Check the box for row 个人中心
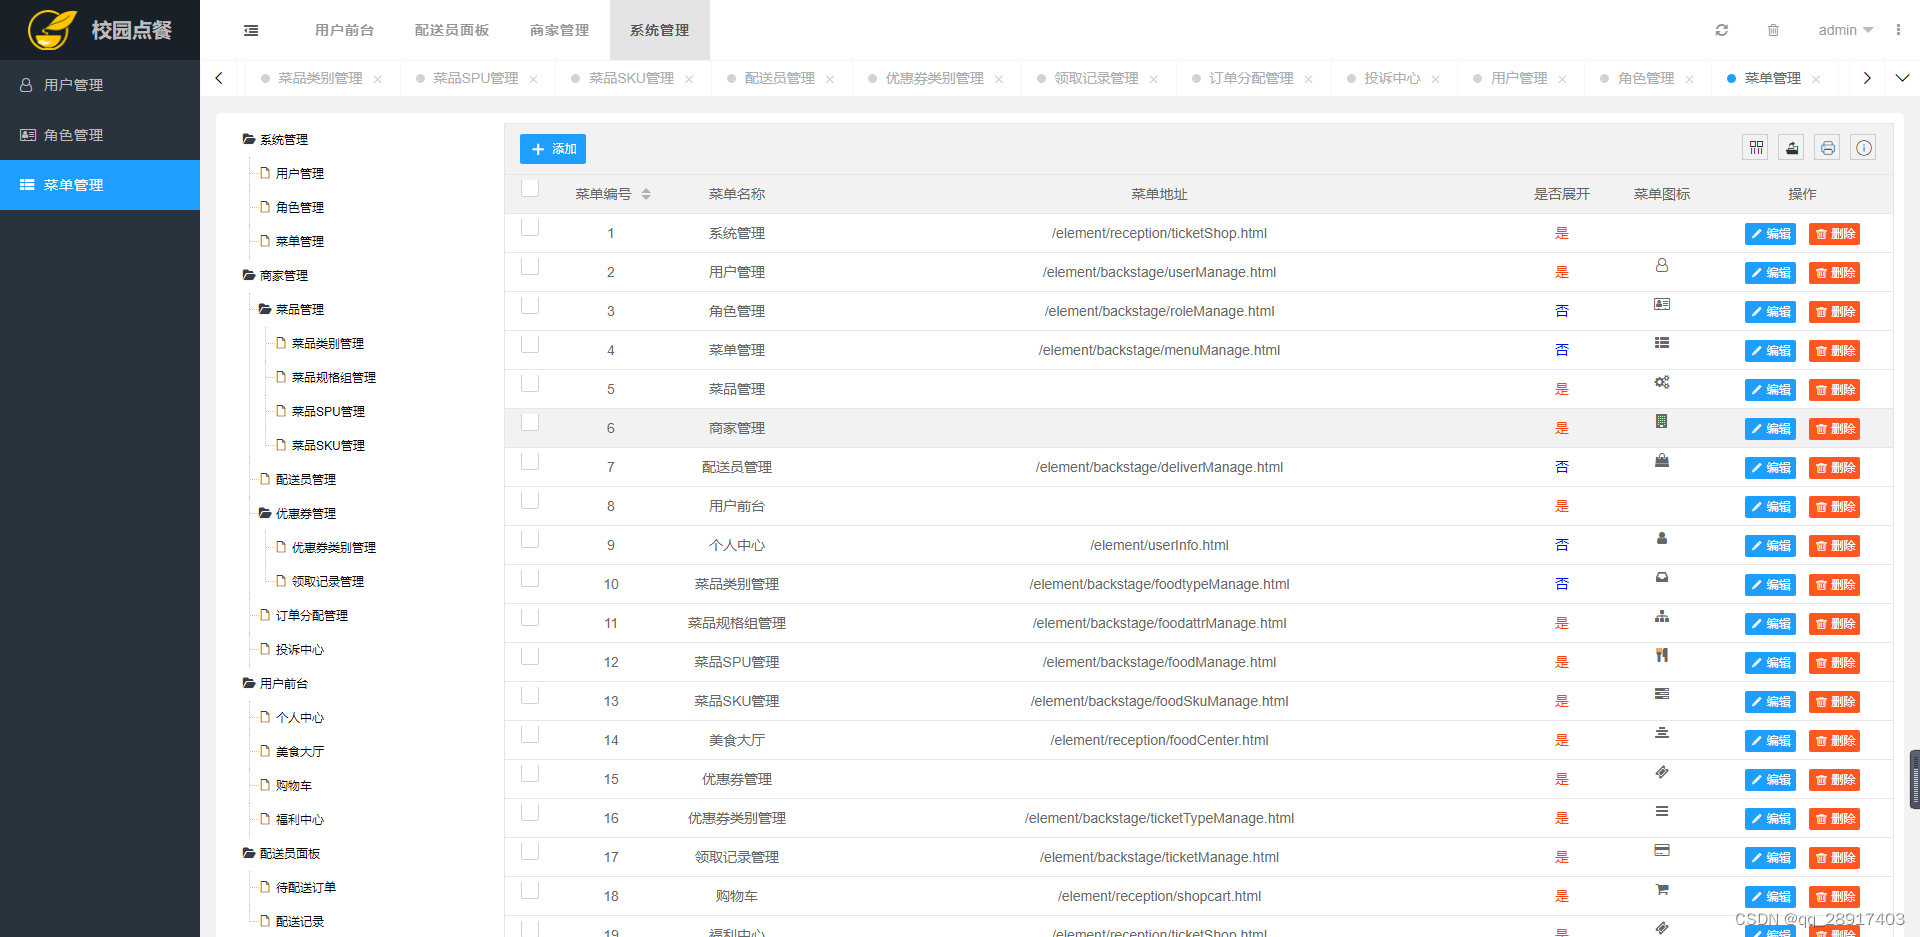 (x=530, y=539)
